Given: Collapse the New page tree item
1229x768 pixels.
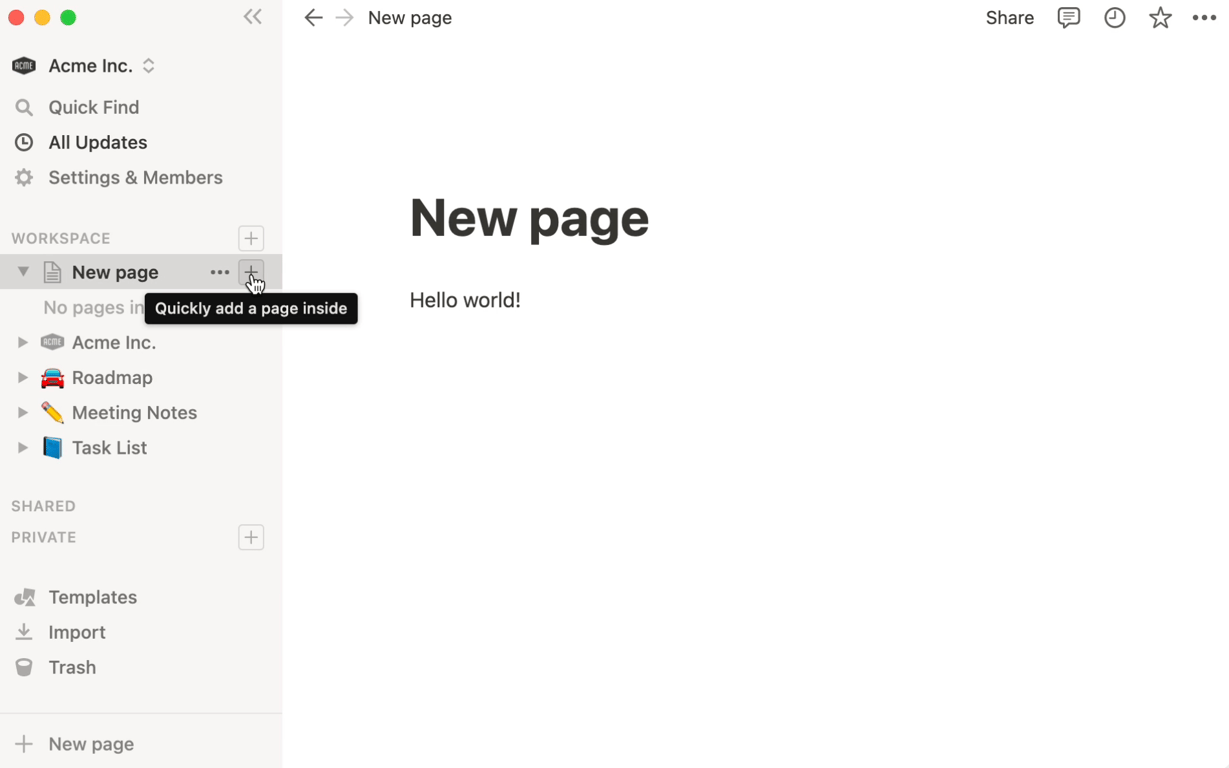Looking at the screenshot, I should pyautogui.click(x=23, y=272).
